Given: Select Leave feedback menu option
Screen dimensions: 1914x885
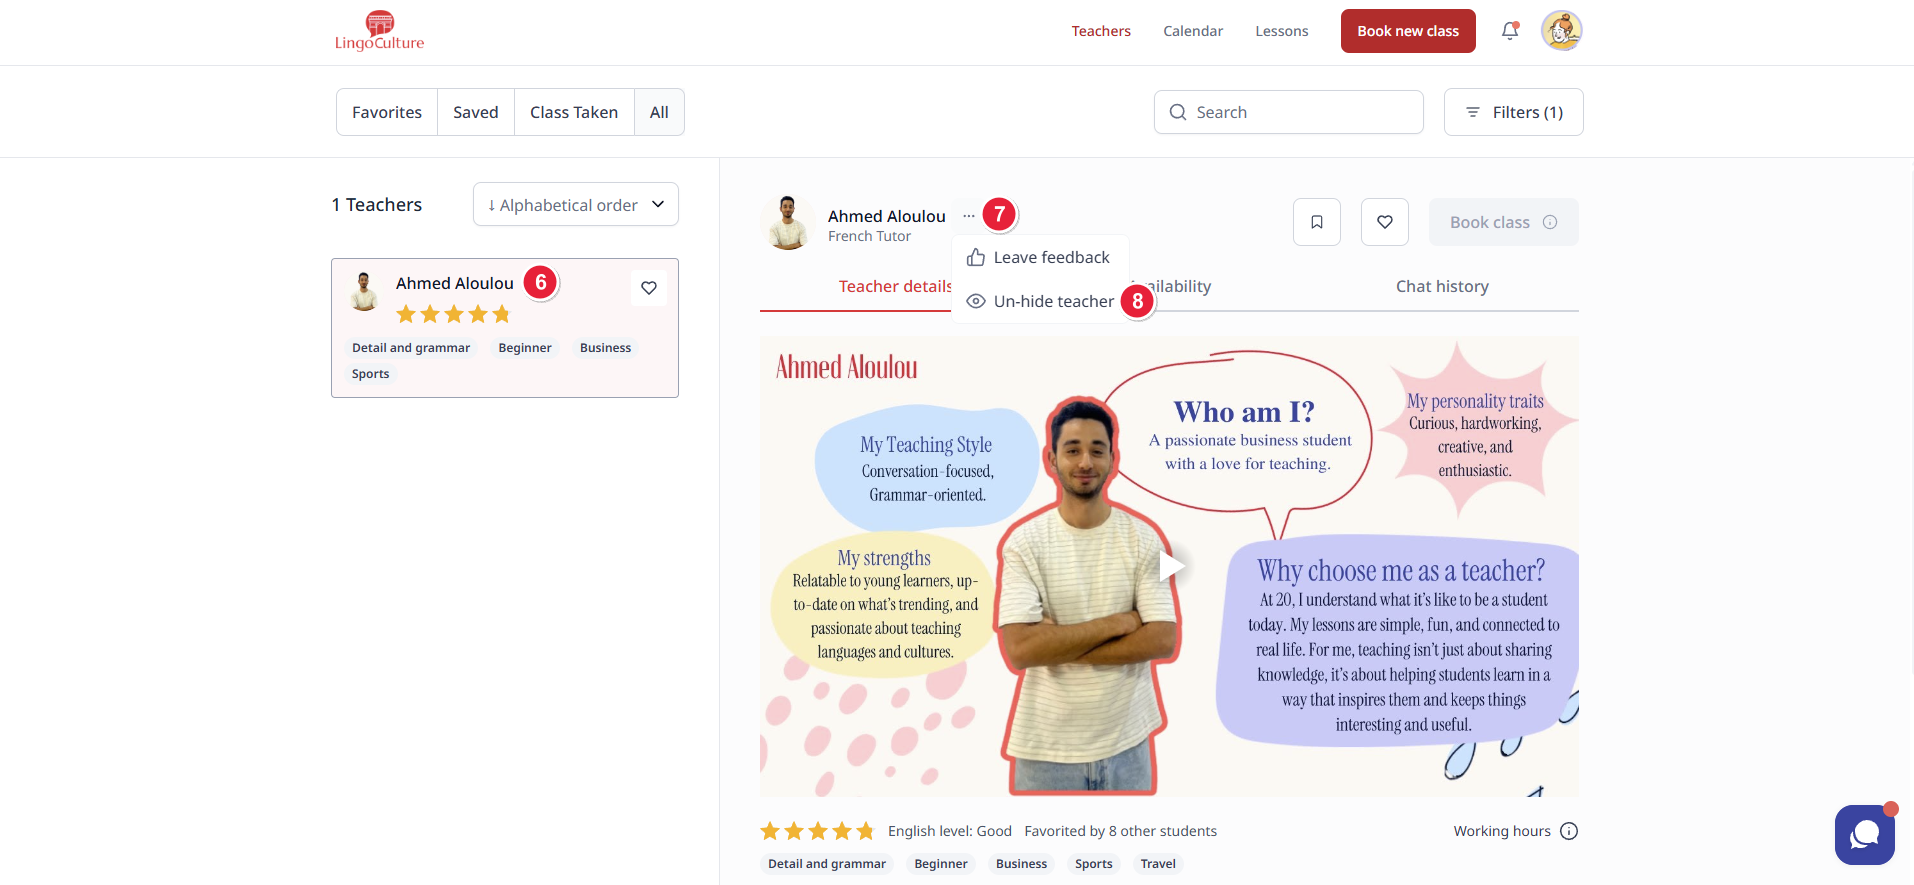Looking at the screenshot, I should tap(1051, 258).
